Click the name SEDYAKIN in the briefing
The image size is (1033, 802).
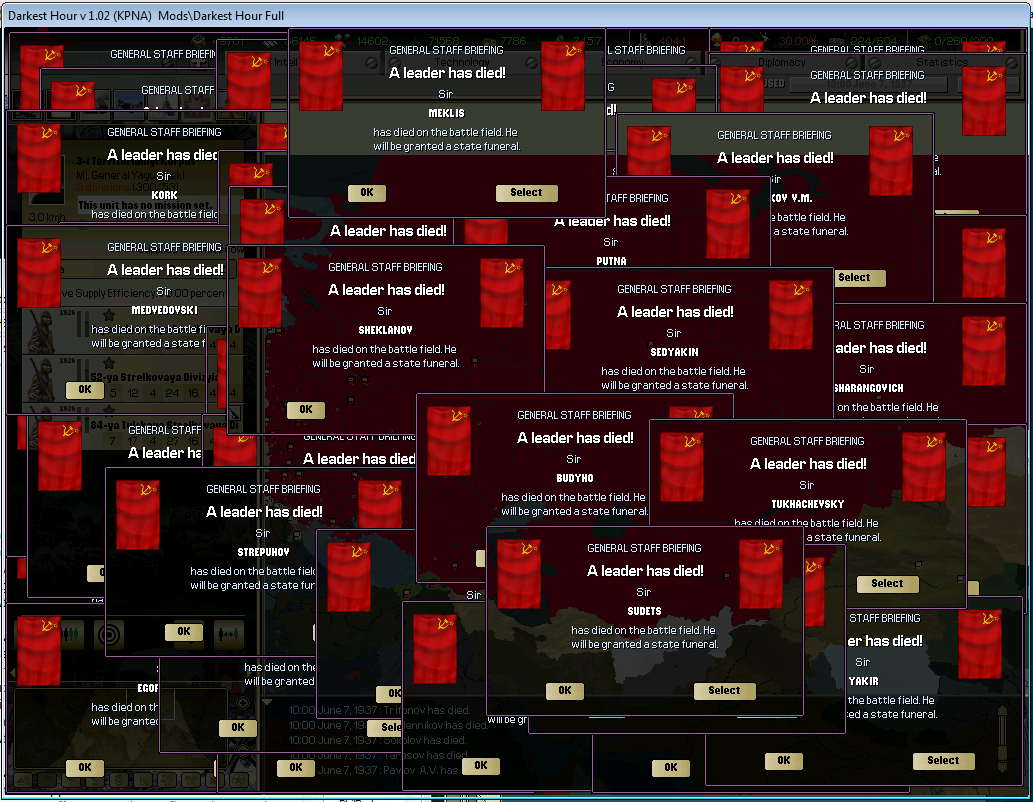tap(674, 352)
